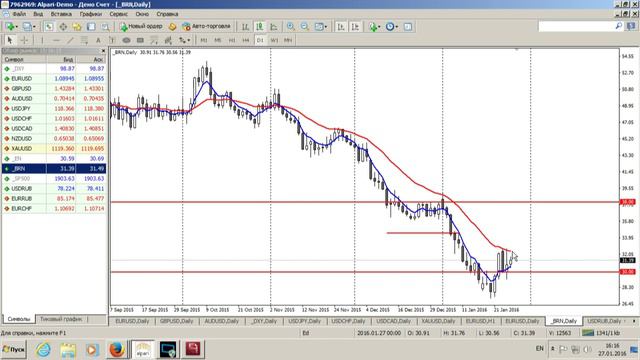Switch timeframe to M5
Screen dimensions: 640x360
tap(218, 40)
